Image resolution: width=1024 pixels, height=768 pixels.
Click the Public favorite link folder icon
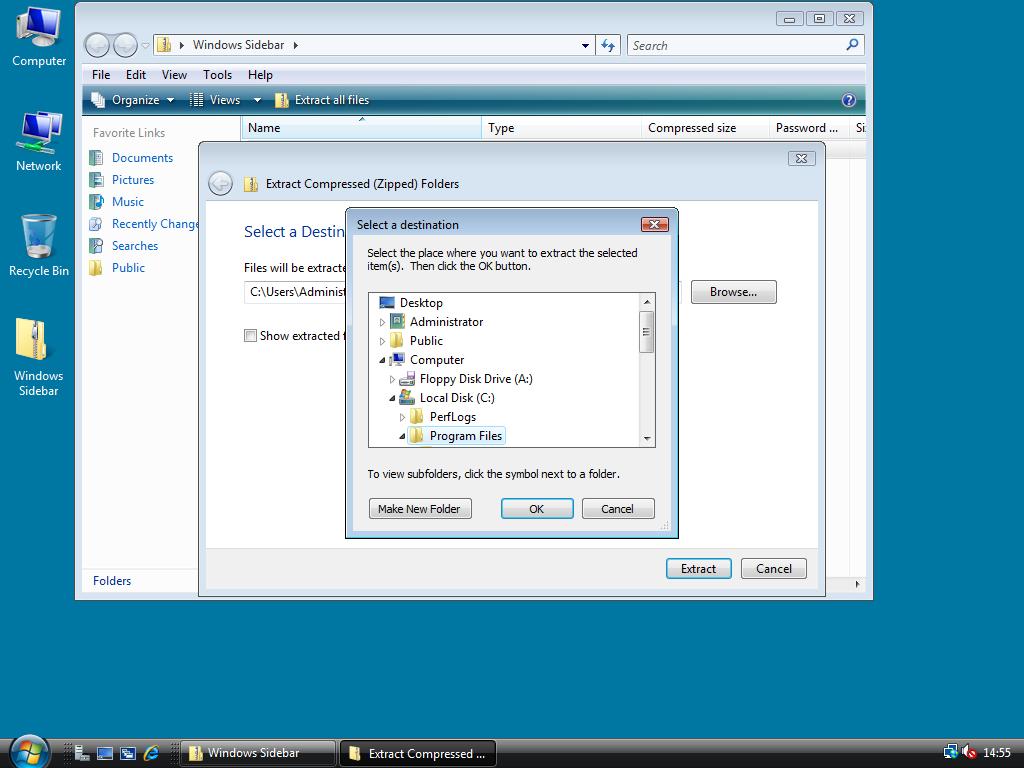96,268
